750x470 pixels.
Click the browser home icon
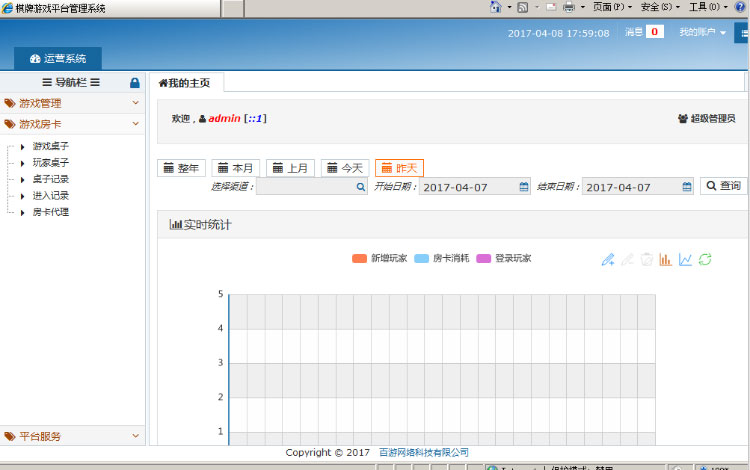coord(495,7)
